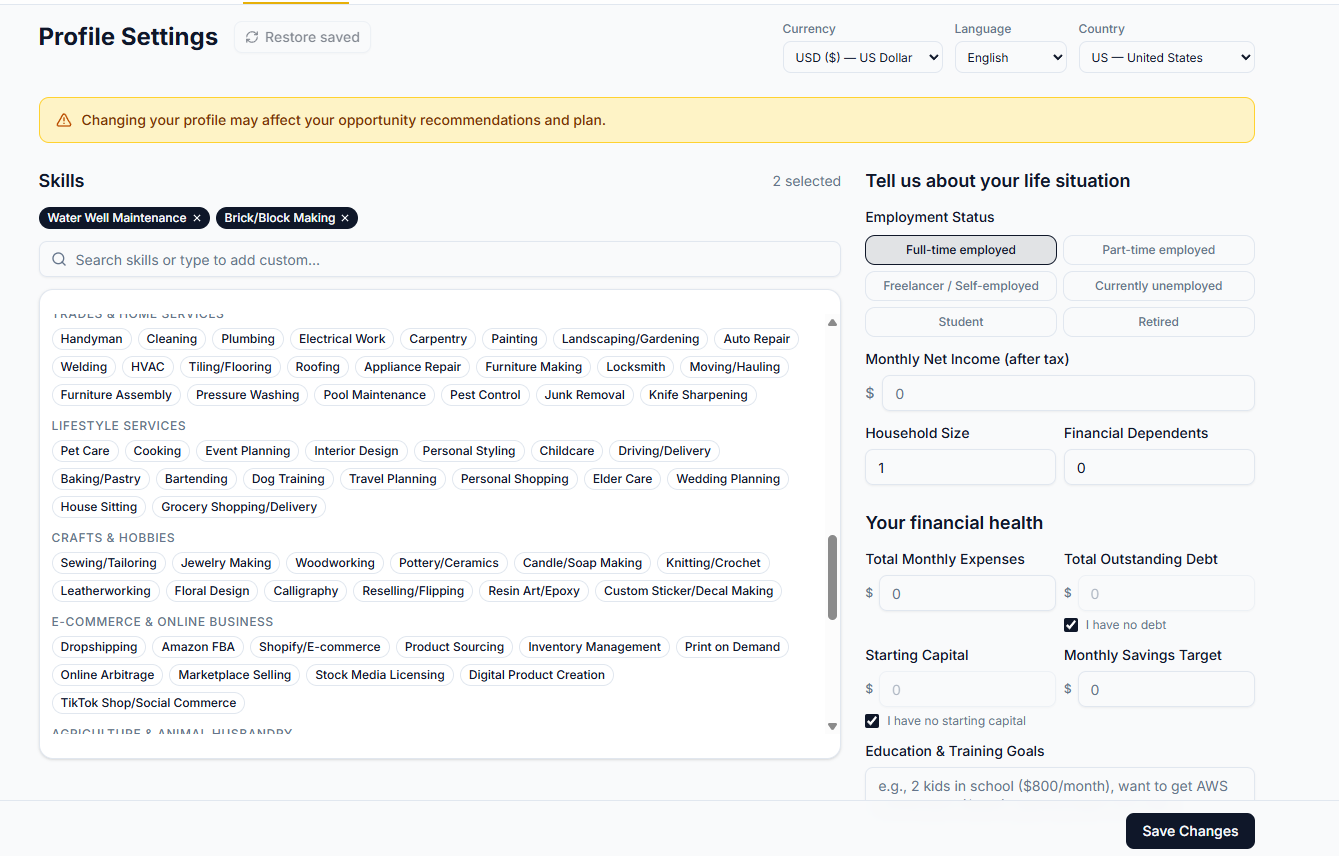1339x856 pixels.
Task: Uncheck I have no starting capital
Action: tap(872, 720)
